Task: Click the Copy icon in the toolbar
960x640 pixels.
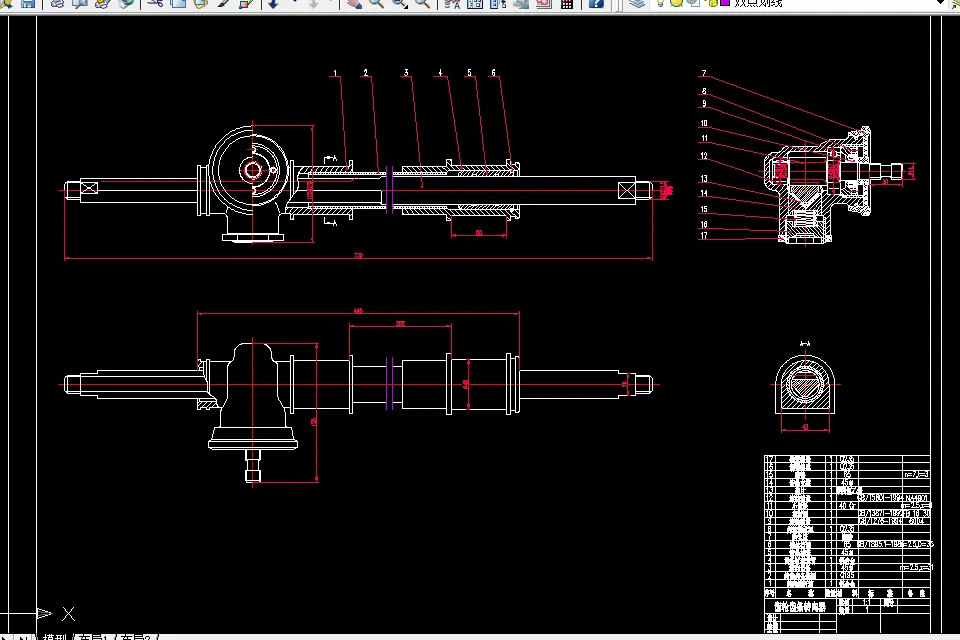Action: pyautogui.click(x=178, y=3)
